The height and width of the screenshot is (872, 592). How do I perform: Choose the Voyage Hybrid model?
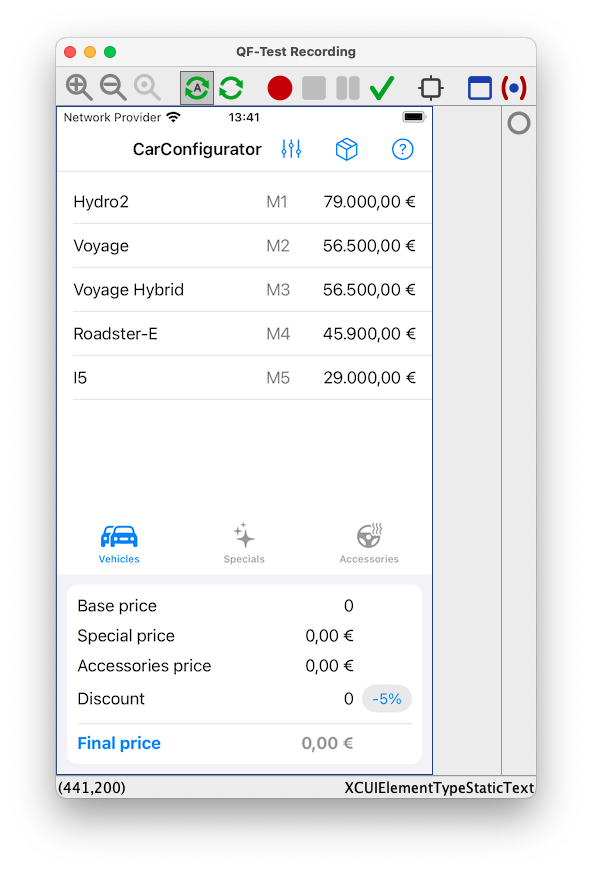[245, 289]
